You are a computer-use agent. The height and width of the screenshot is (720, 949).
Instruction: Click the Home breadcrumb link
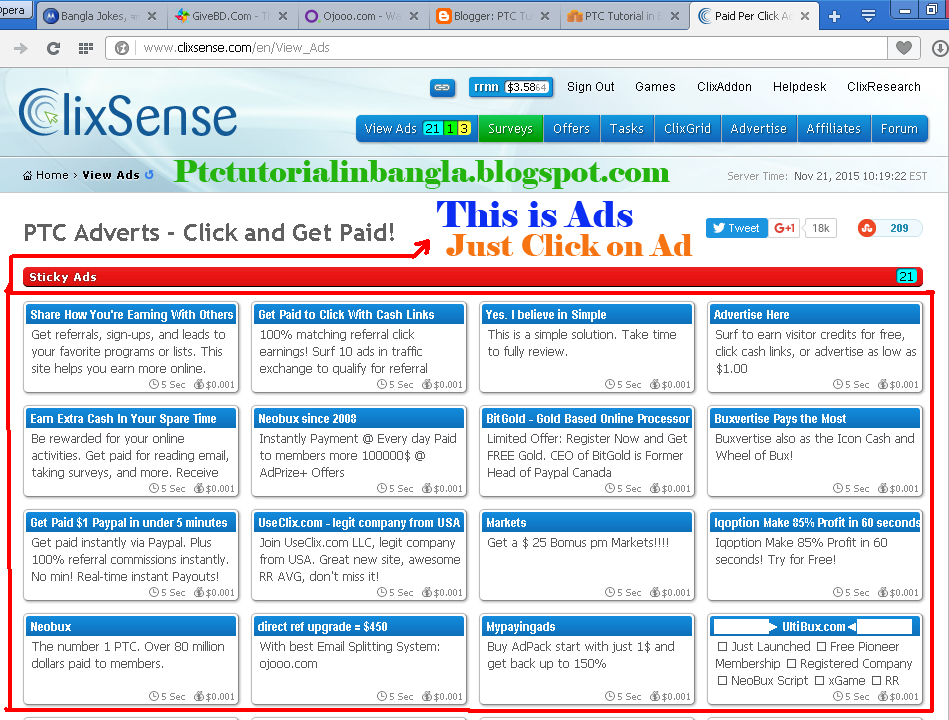click(52, 175)
